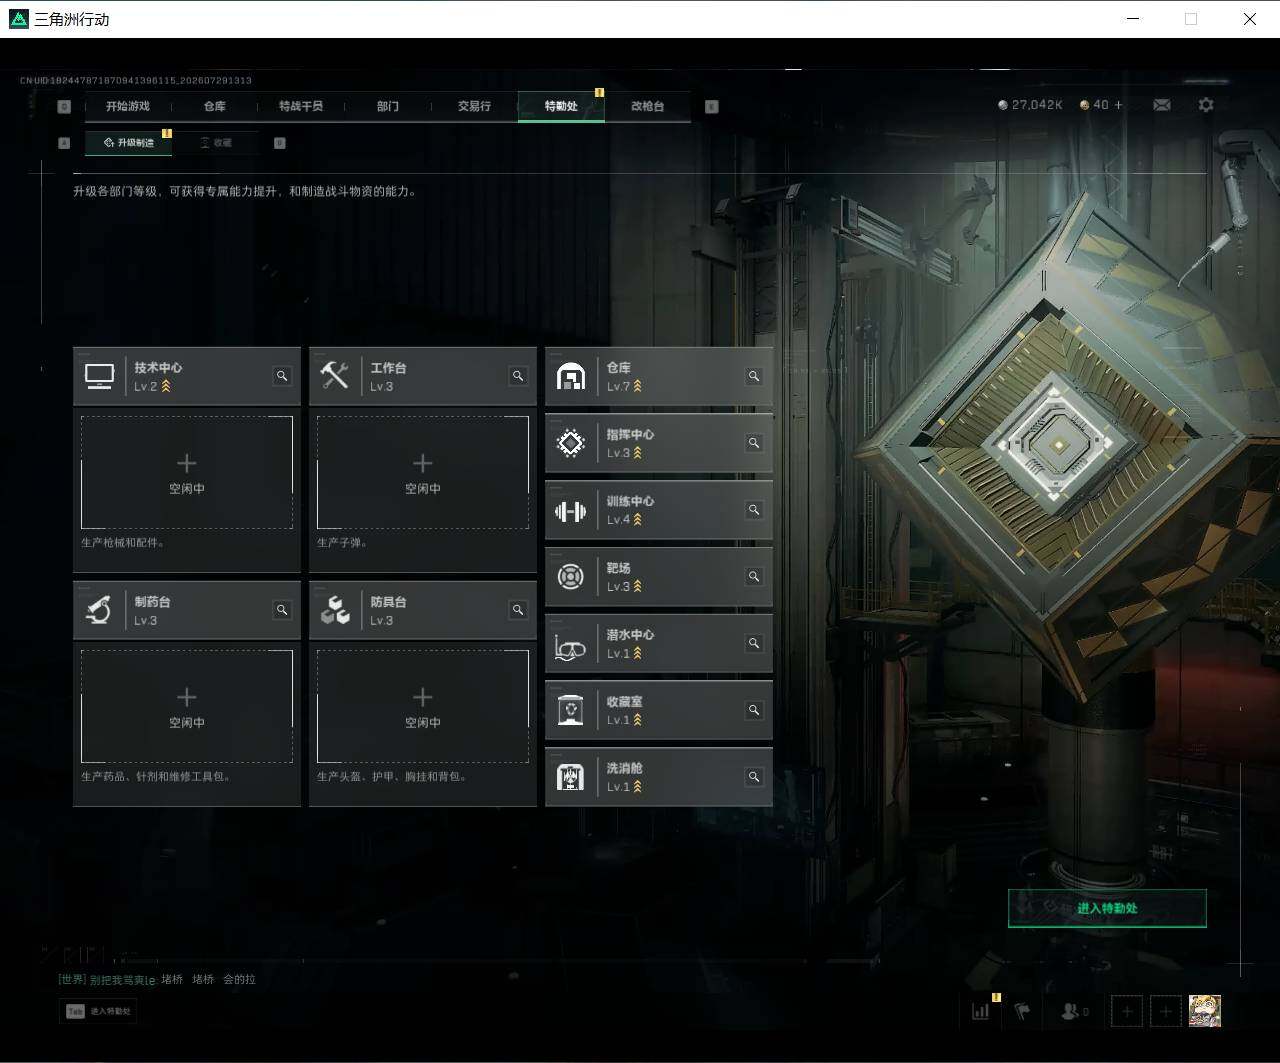Click the 进入特勤处 green button
This screenshot has height=1063, width=1280.
pyautogui.click(x=1107, y=908)
